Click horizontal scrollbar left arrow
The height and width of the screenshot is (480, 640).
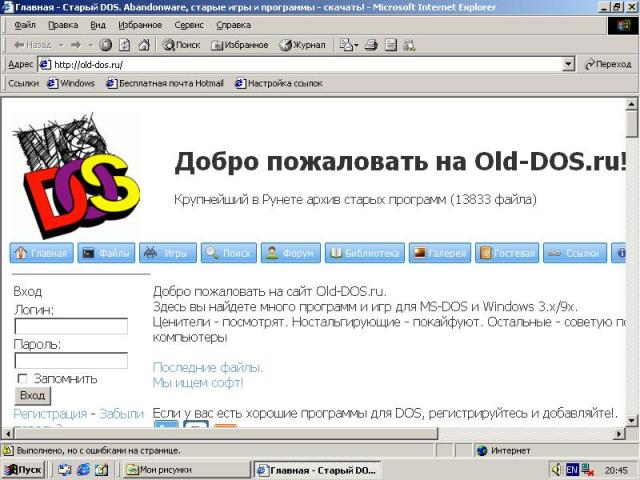click(8, 433)
